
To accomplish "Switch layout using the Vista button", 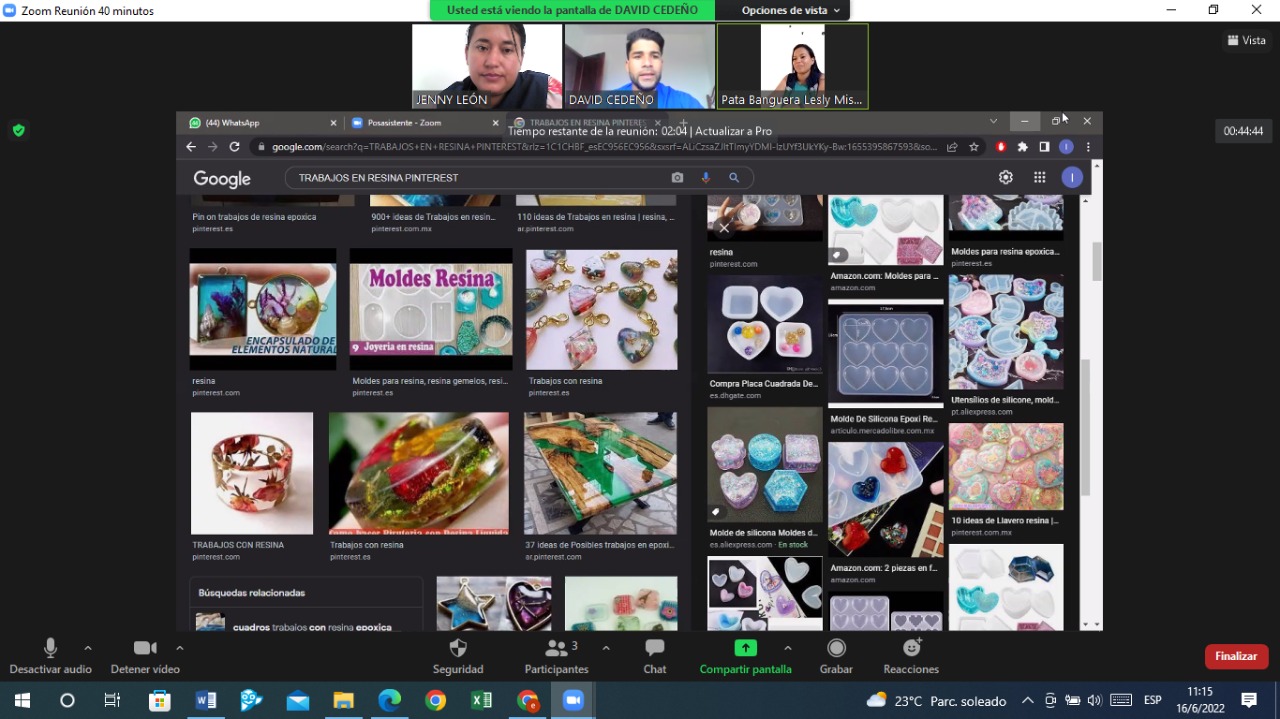I will pos(1247,40).
